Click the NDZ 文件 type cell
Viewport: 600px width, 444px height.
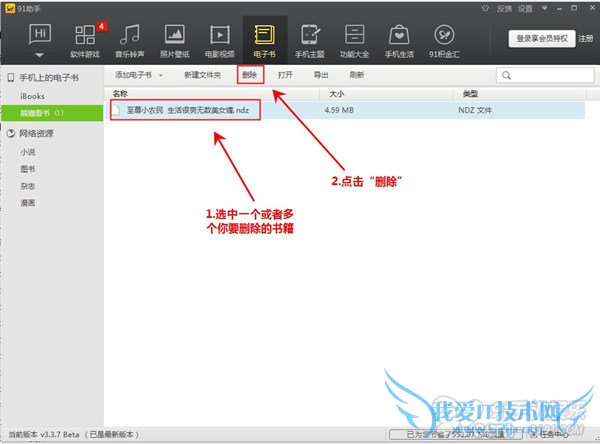(x=475, y=110)
